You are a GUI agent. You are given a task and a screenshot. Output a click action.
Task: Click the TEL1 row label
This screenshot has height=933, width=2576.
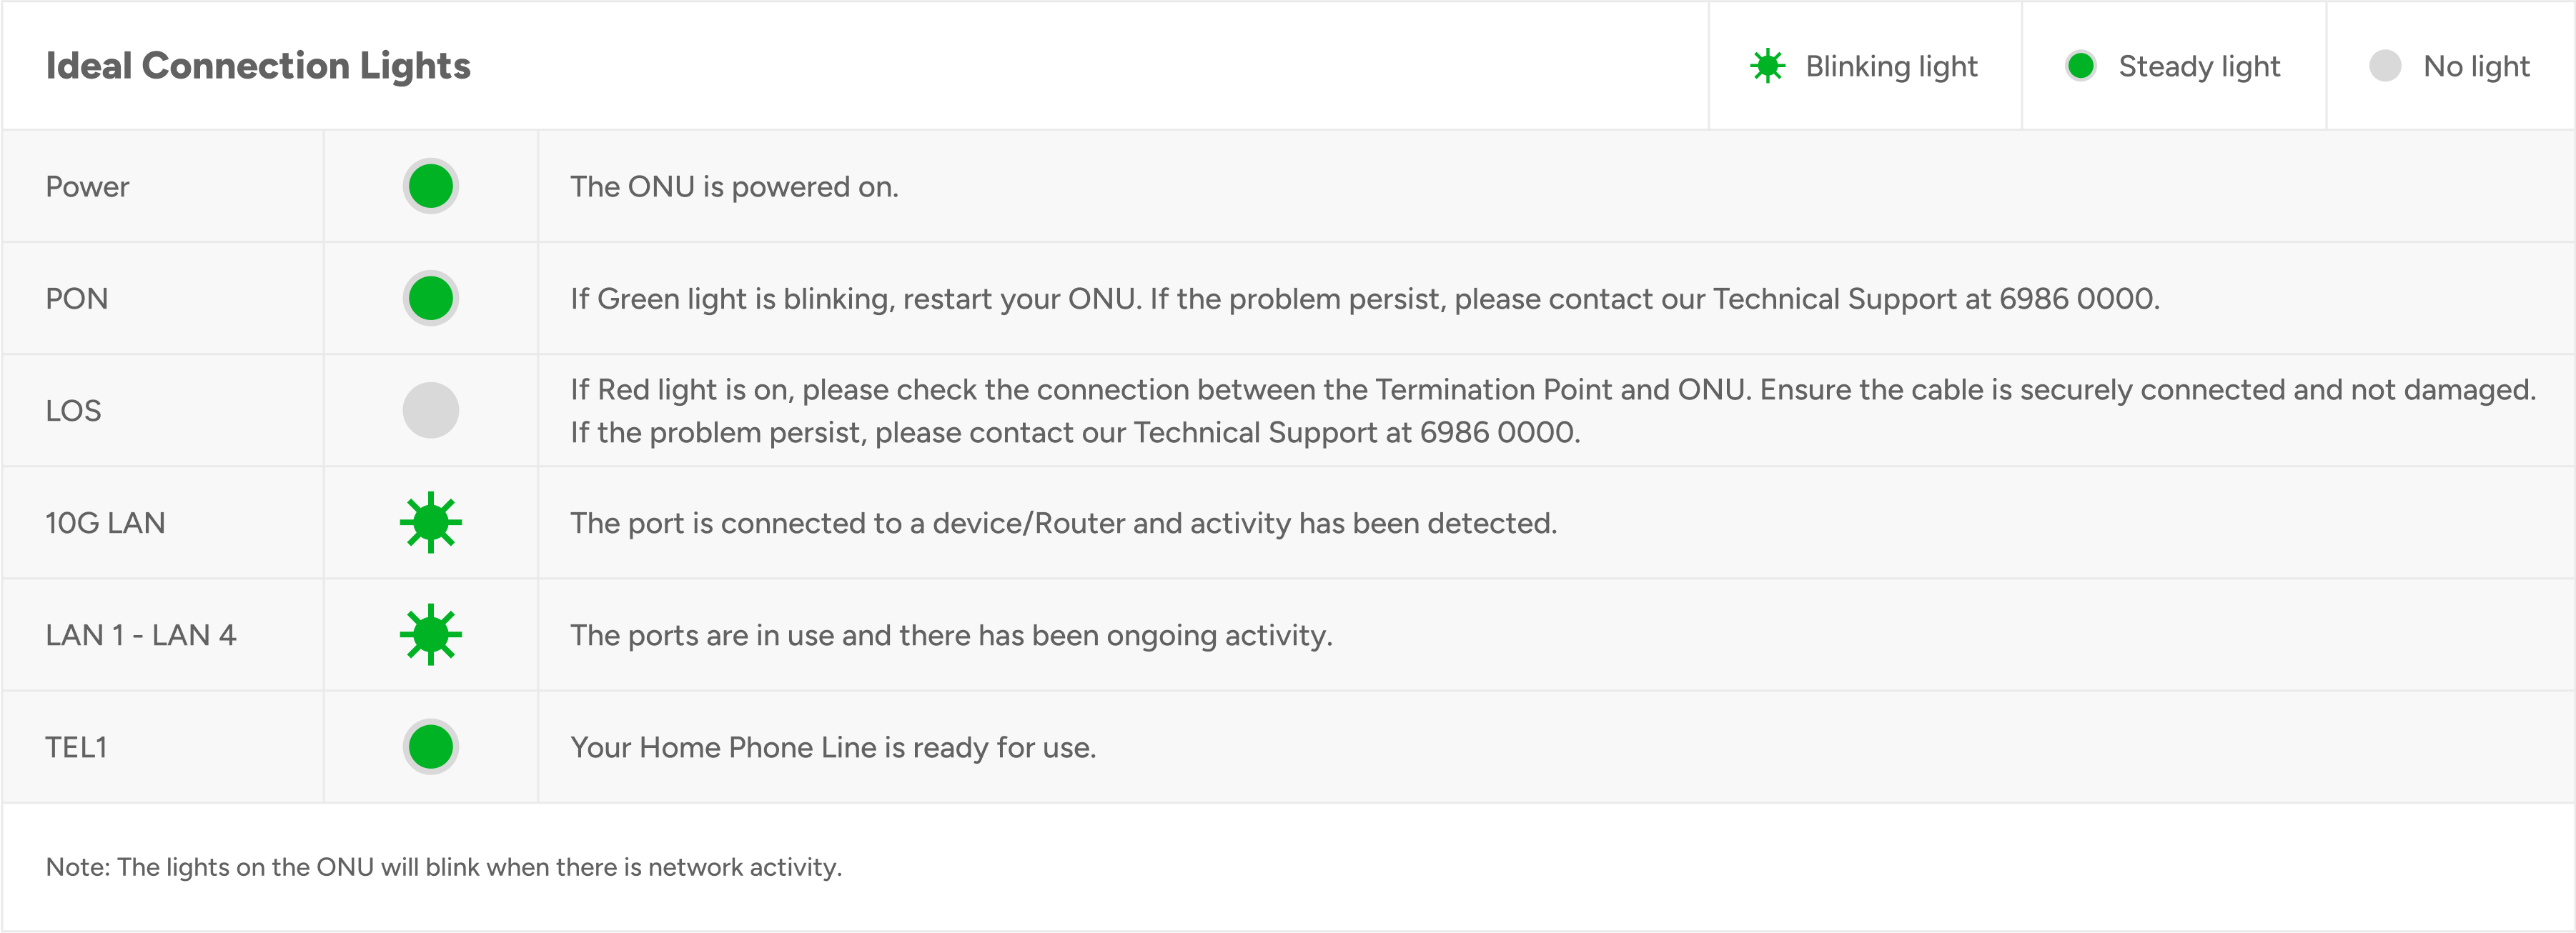(76, 747)
